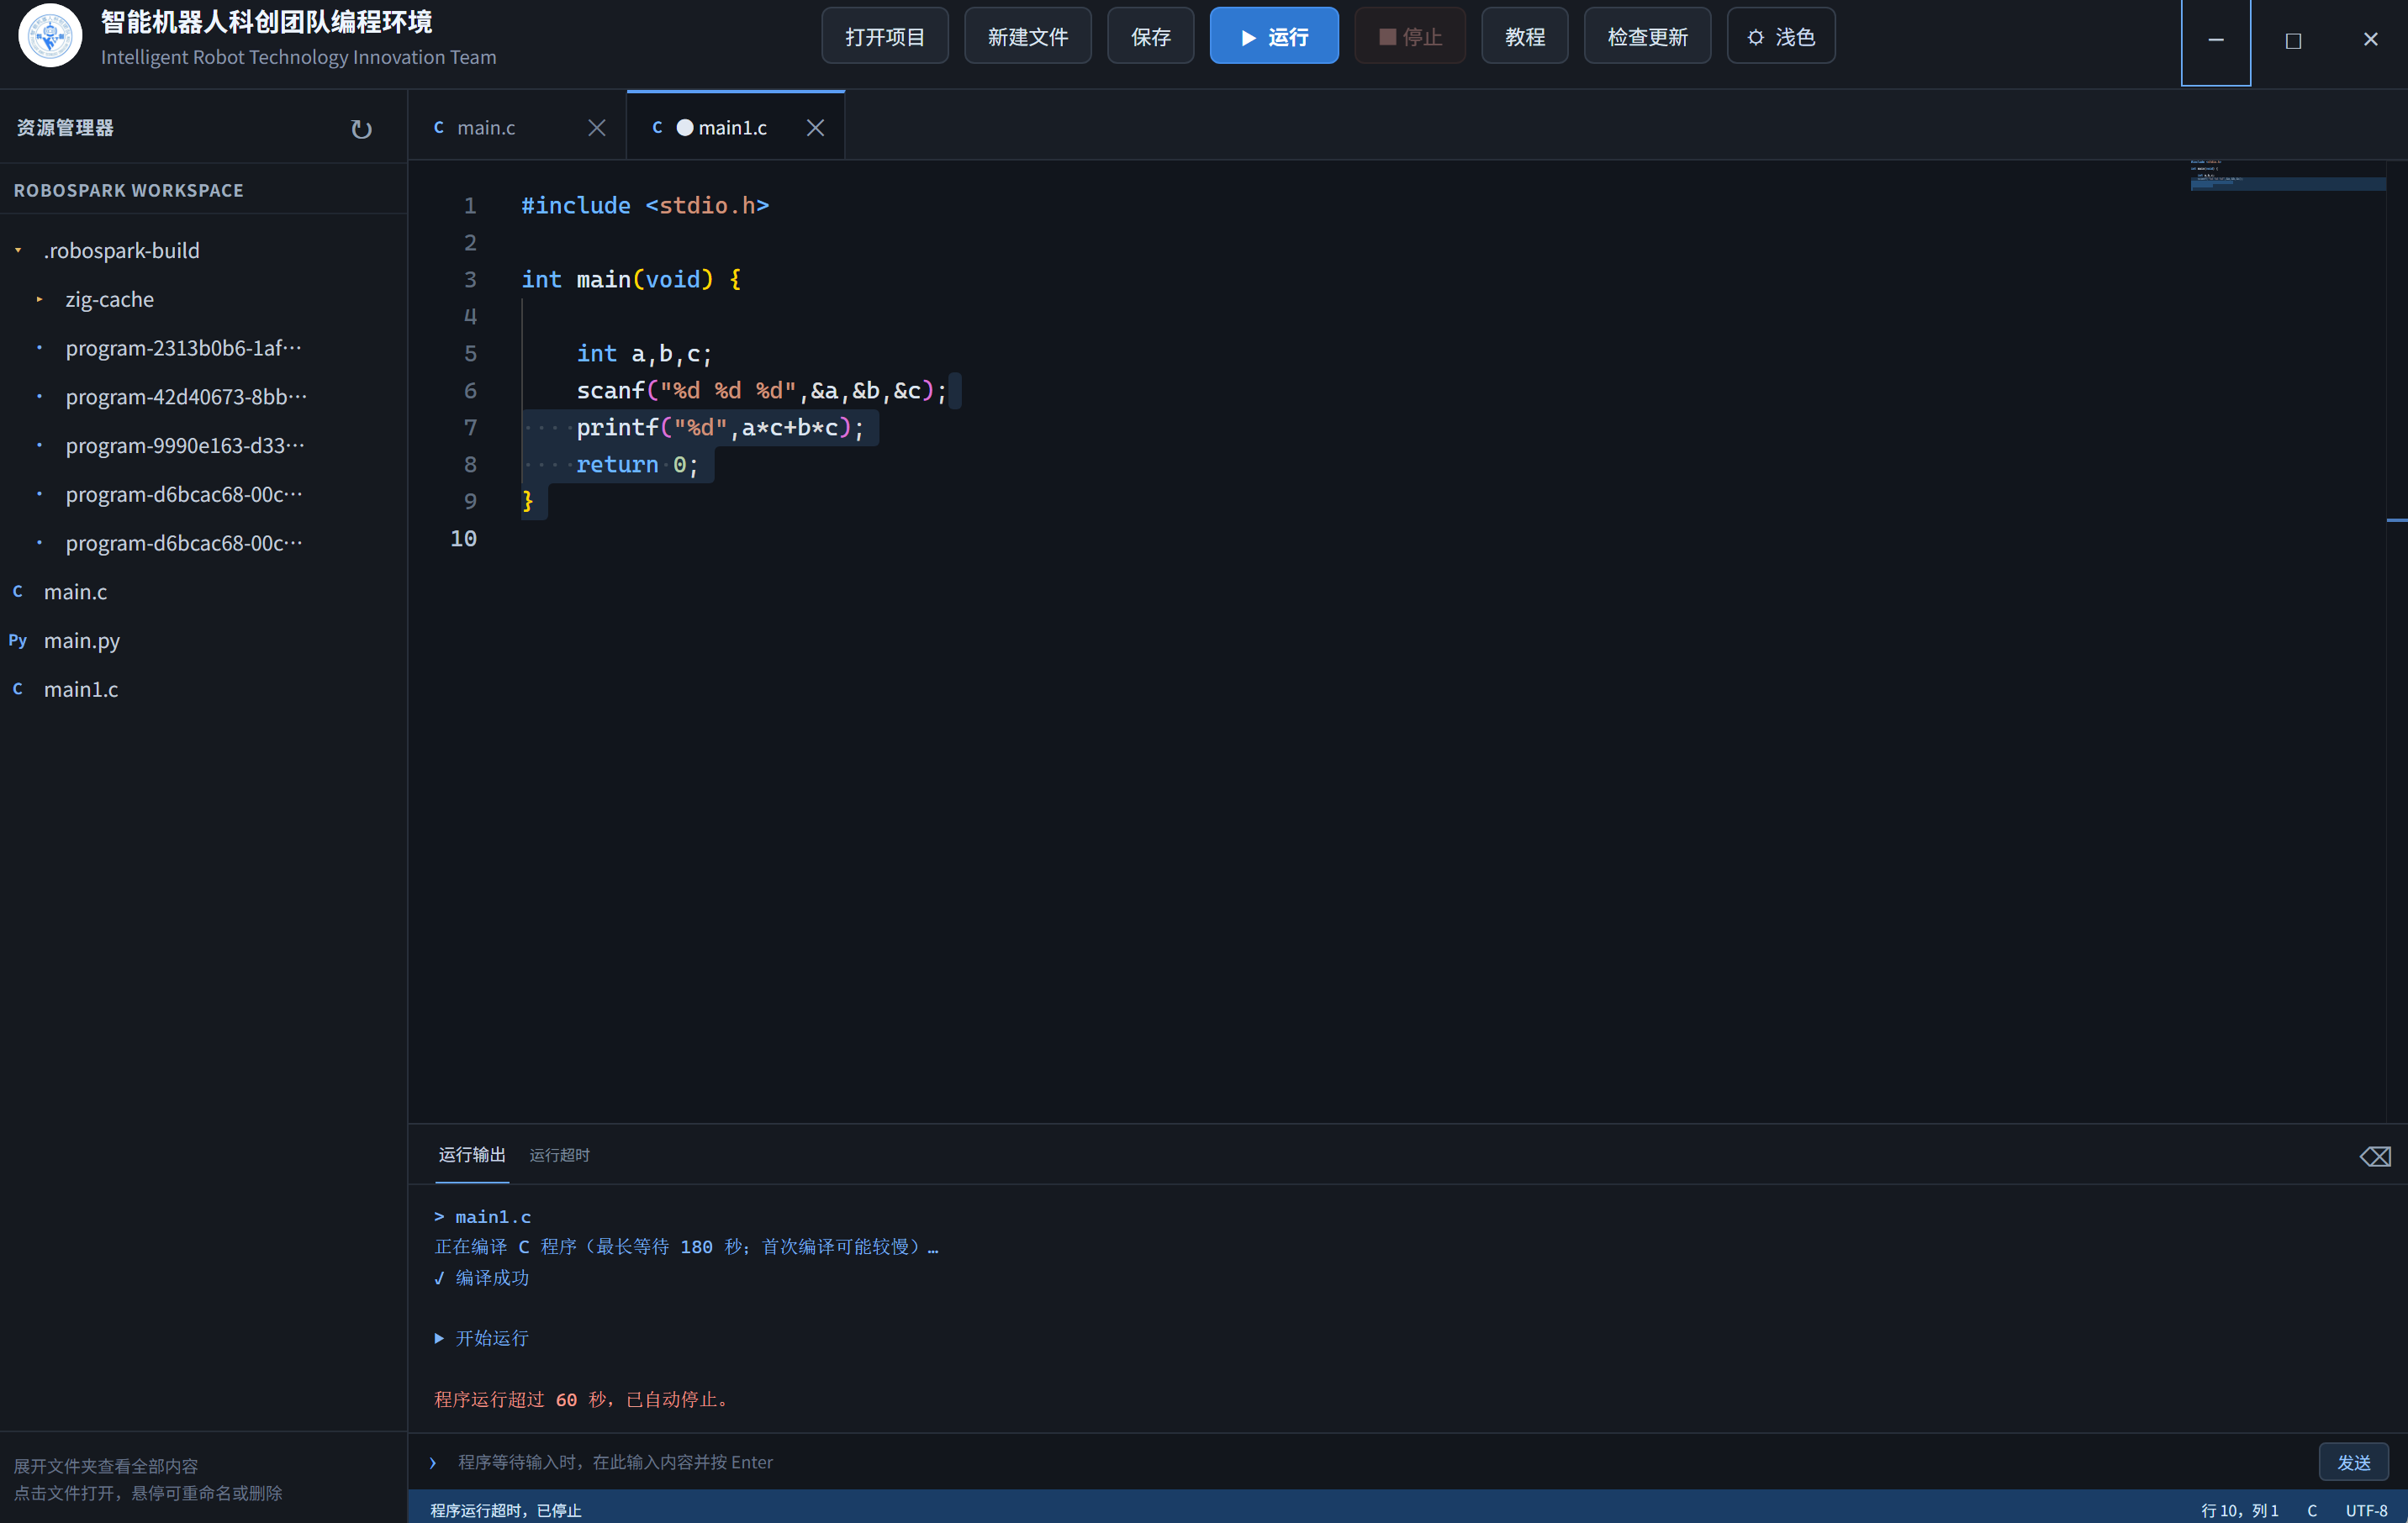
Task: Collapse the .robospark-build folder
Action: point(18,250)
